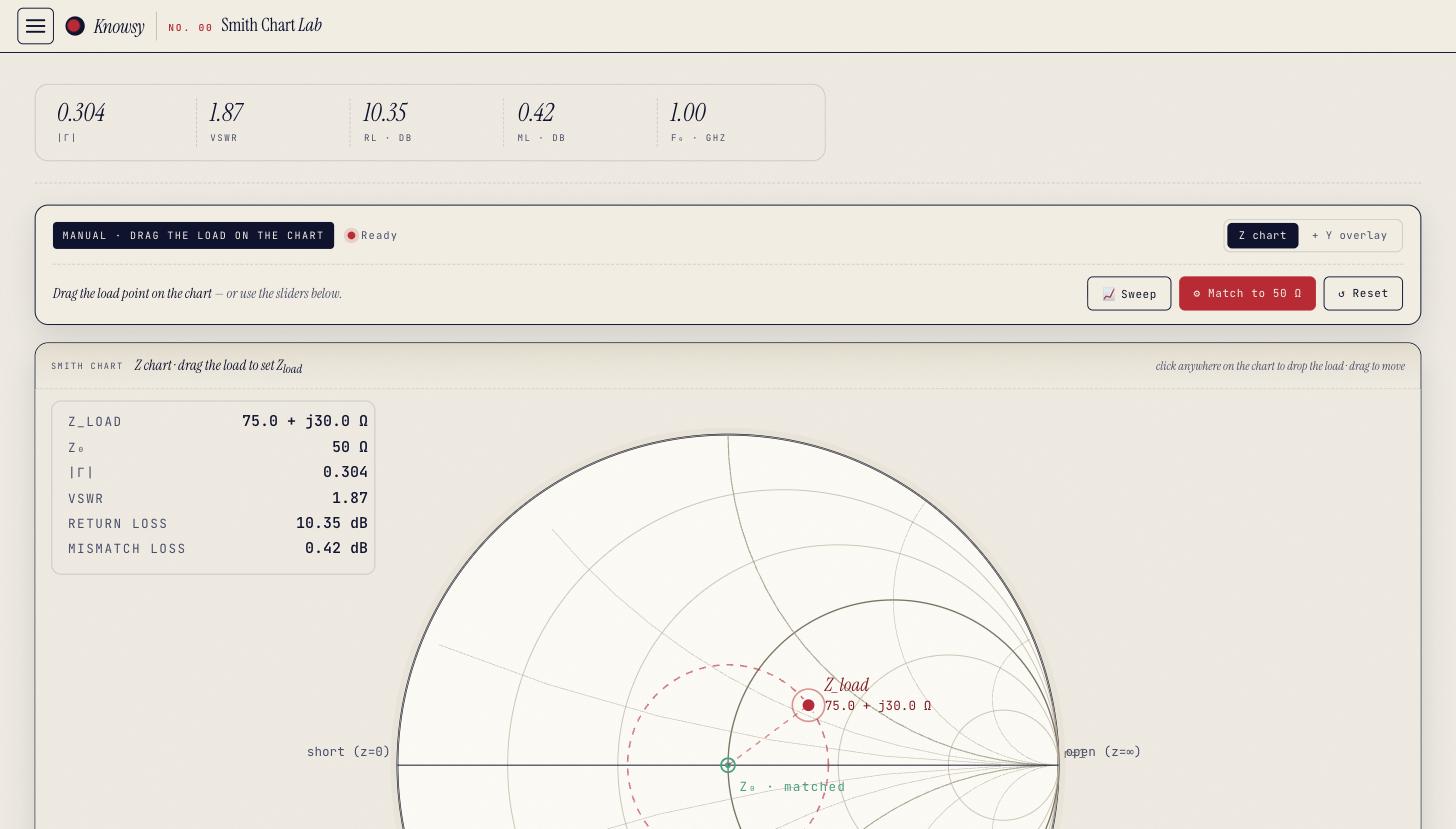Click the short (z=0) label
This screenshot has height=829, width=1456.
(x=348, y=752)
